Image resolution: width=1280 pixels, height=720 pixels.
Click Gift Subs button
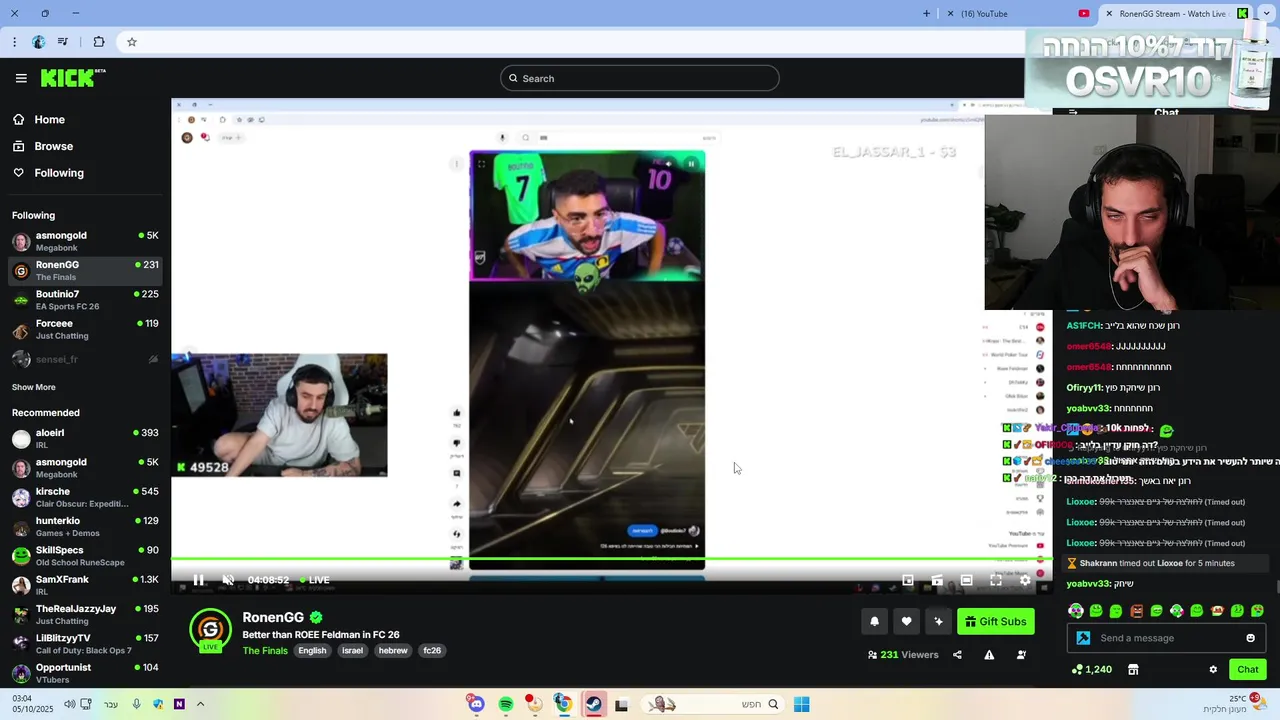(995, 622)
